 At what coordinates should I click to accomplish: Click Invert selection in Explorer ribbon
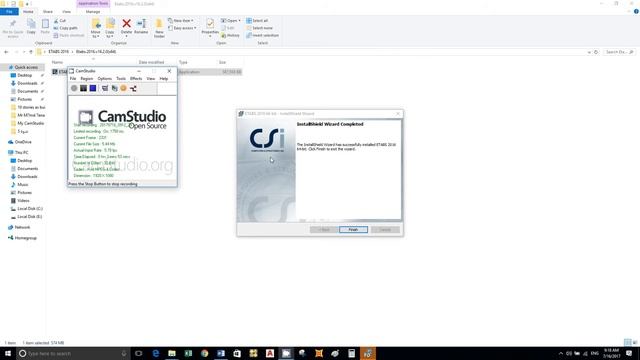pyautogui.click(x=262, y=36)
